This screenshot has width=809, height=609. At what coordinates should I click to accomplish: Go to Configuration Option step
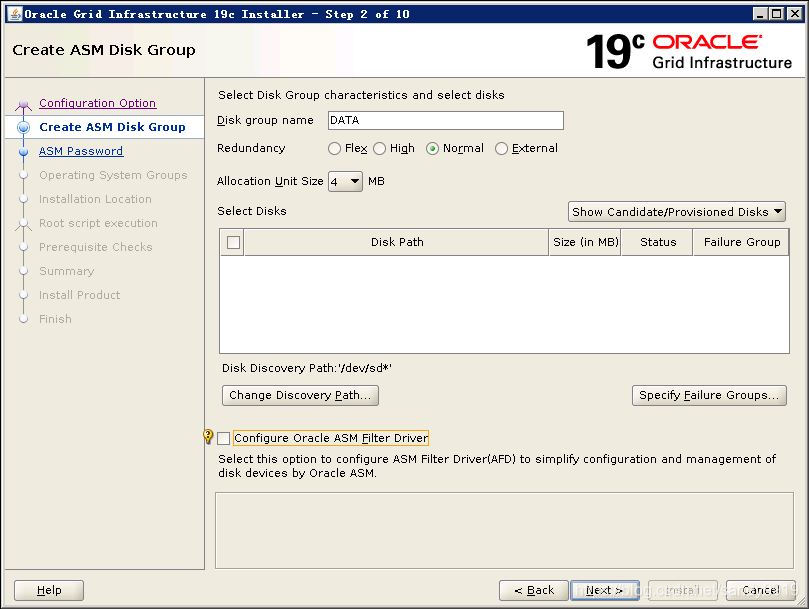pos(98,103)
